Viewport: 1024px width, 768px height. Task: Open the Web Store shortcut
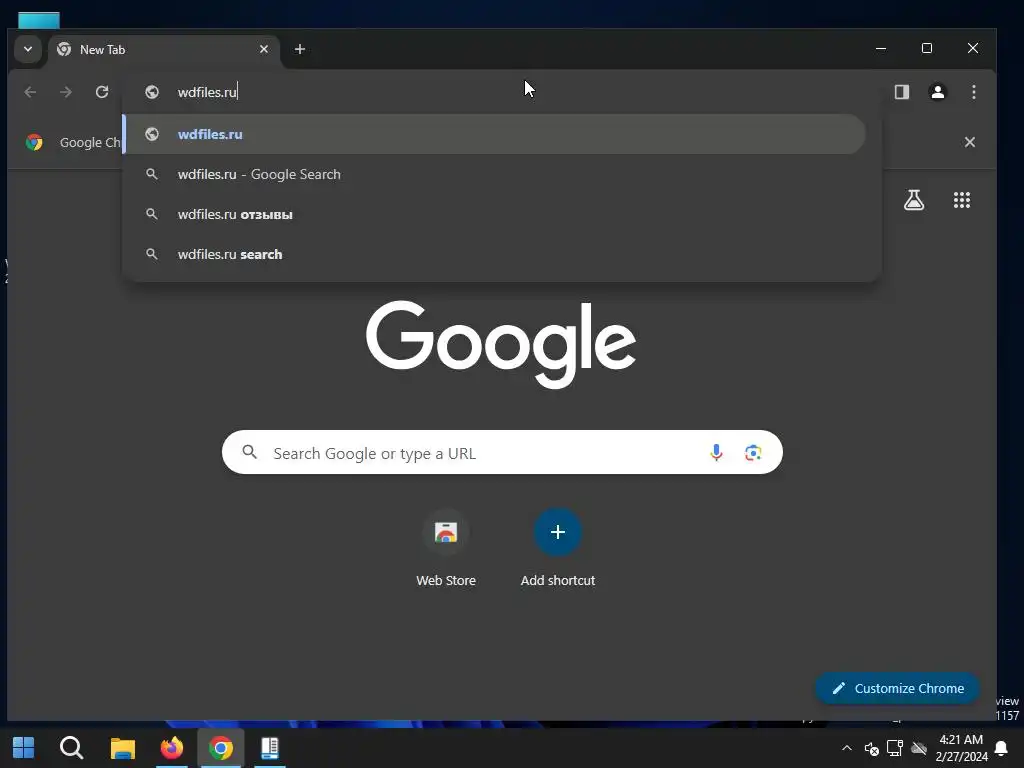tap(446, 549)
